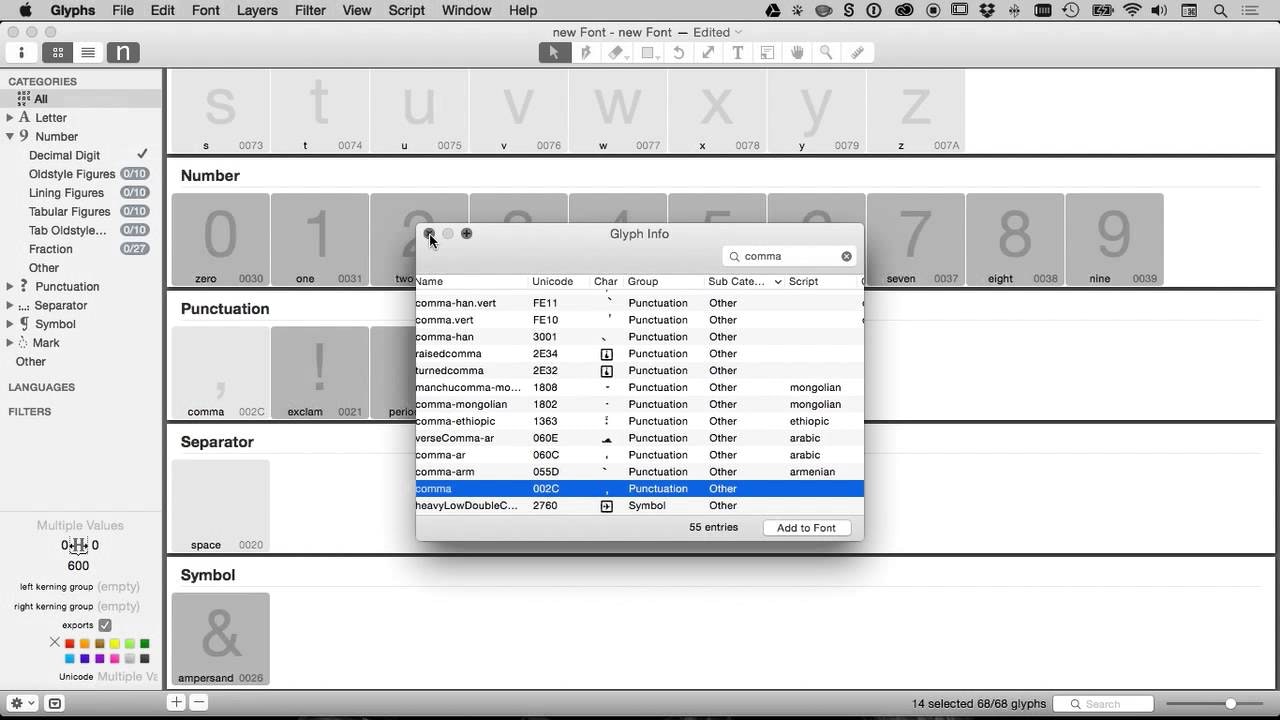Choose the Hand tool
Image resolution: width=1280 pixels, height=720 pixels.
(797, 53)
